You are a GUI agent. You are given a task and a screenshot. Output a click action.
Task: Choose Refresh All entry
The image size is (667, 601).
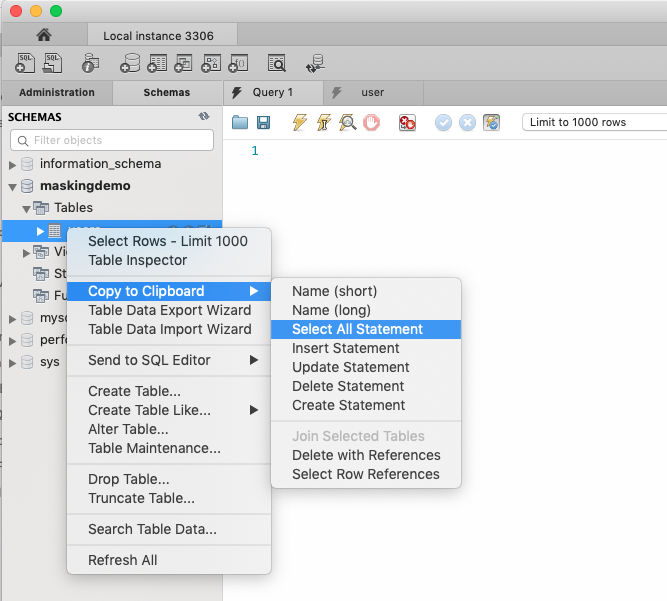click(168, 560)
